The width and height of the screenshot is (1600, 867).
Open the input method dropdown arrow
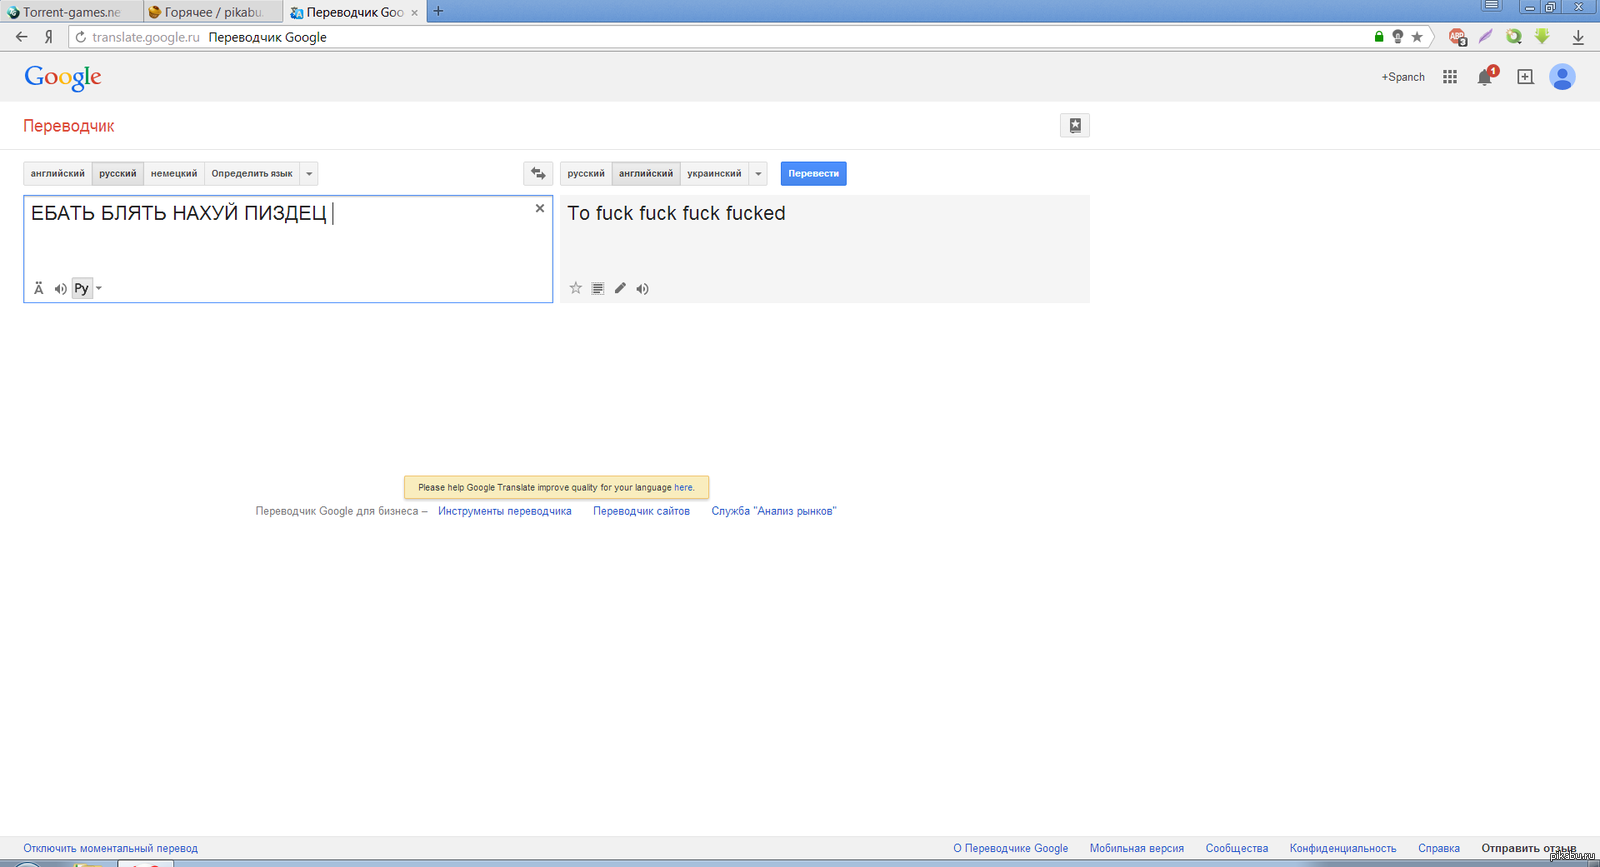coord(98,288)
